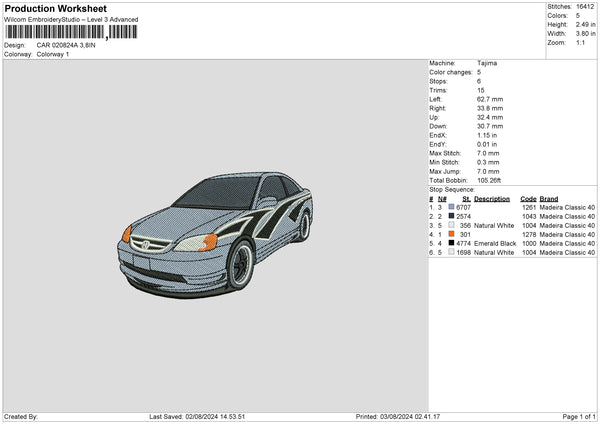600x424 pixels.
Task: Click the Max Stitch value '7.0 mm'
Action: pyautogui.click(x=488, y=153)
